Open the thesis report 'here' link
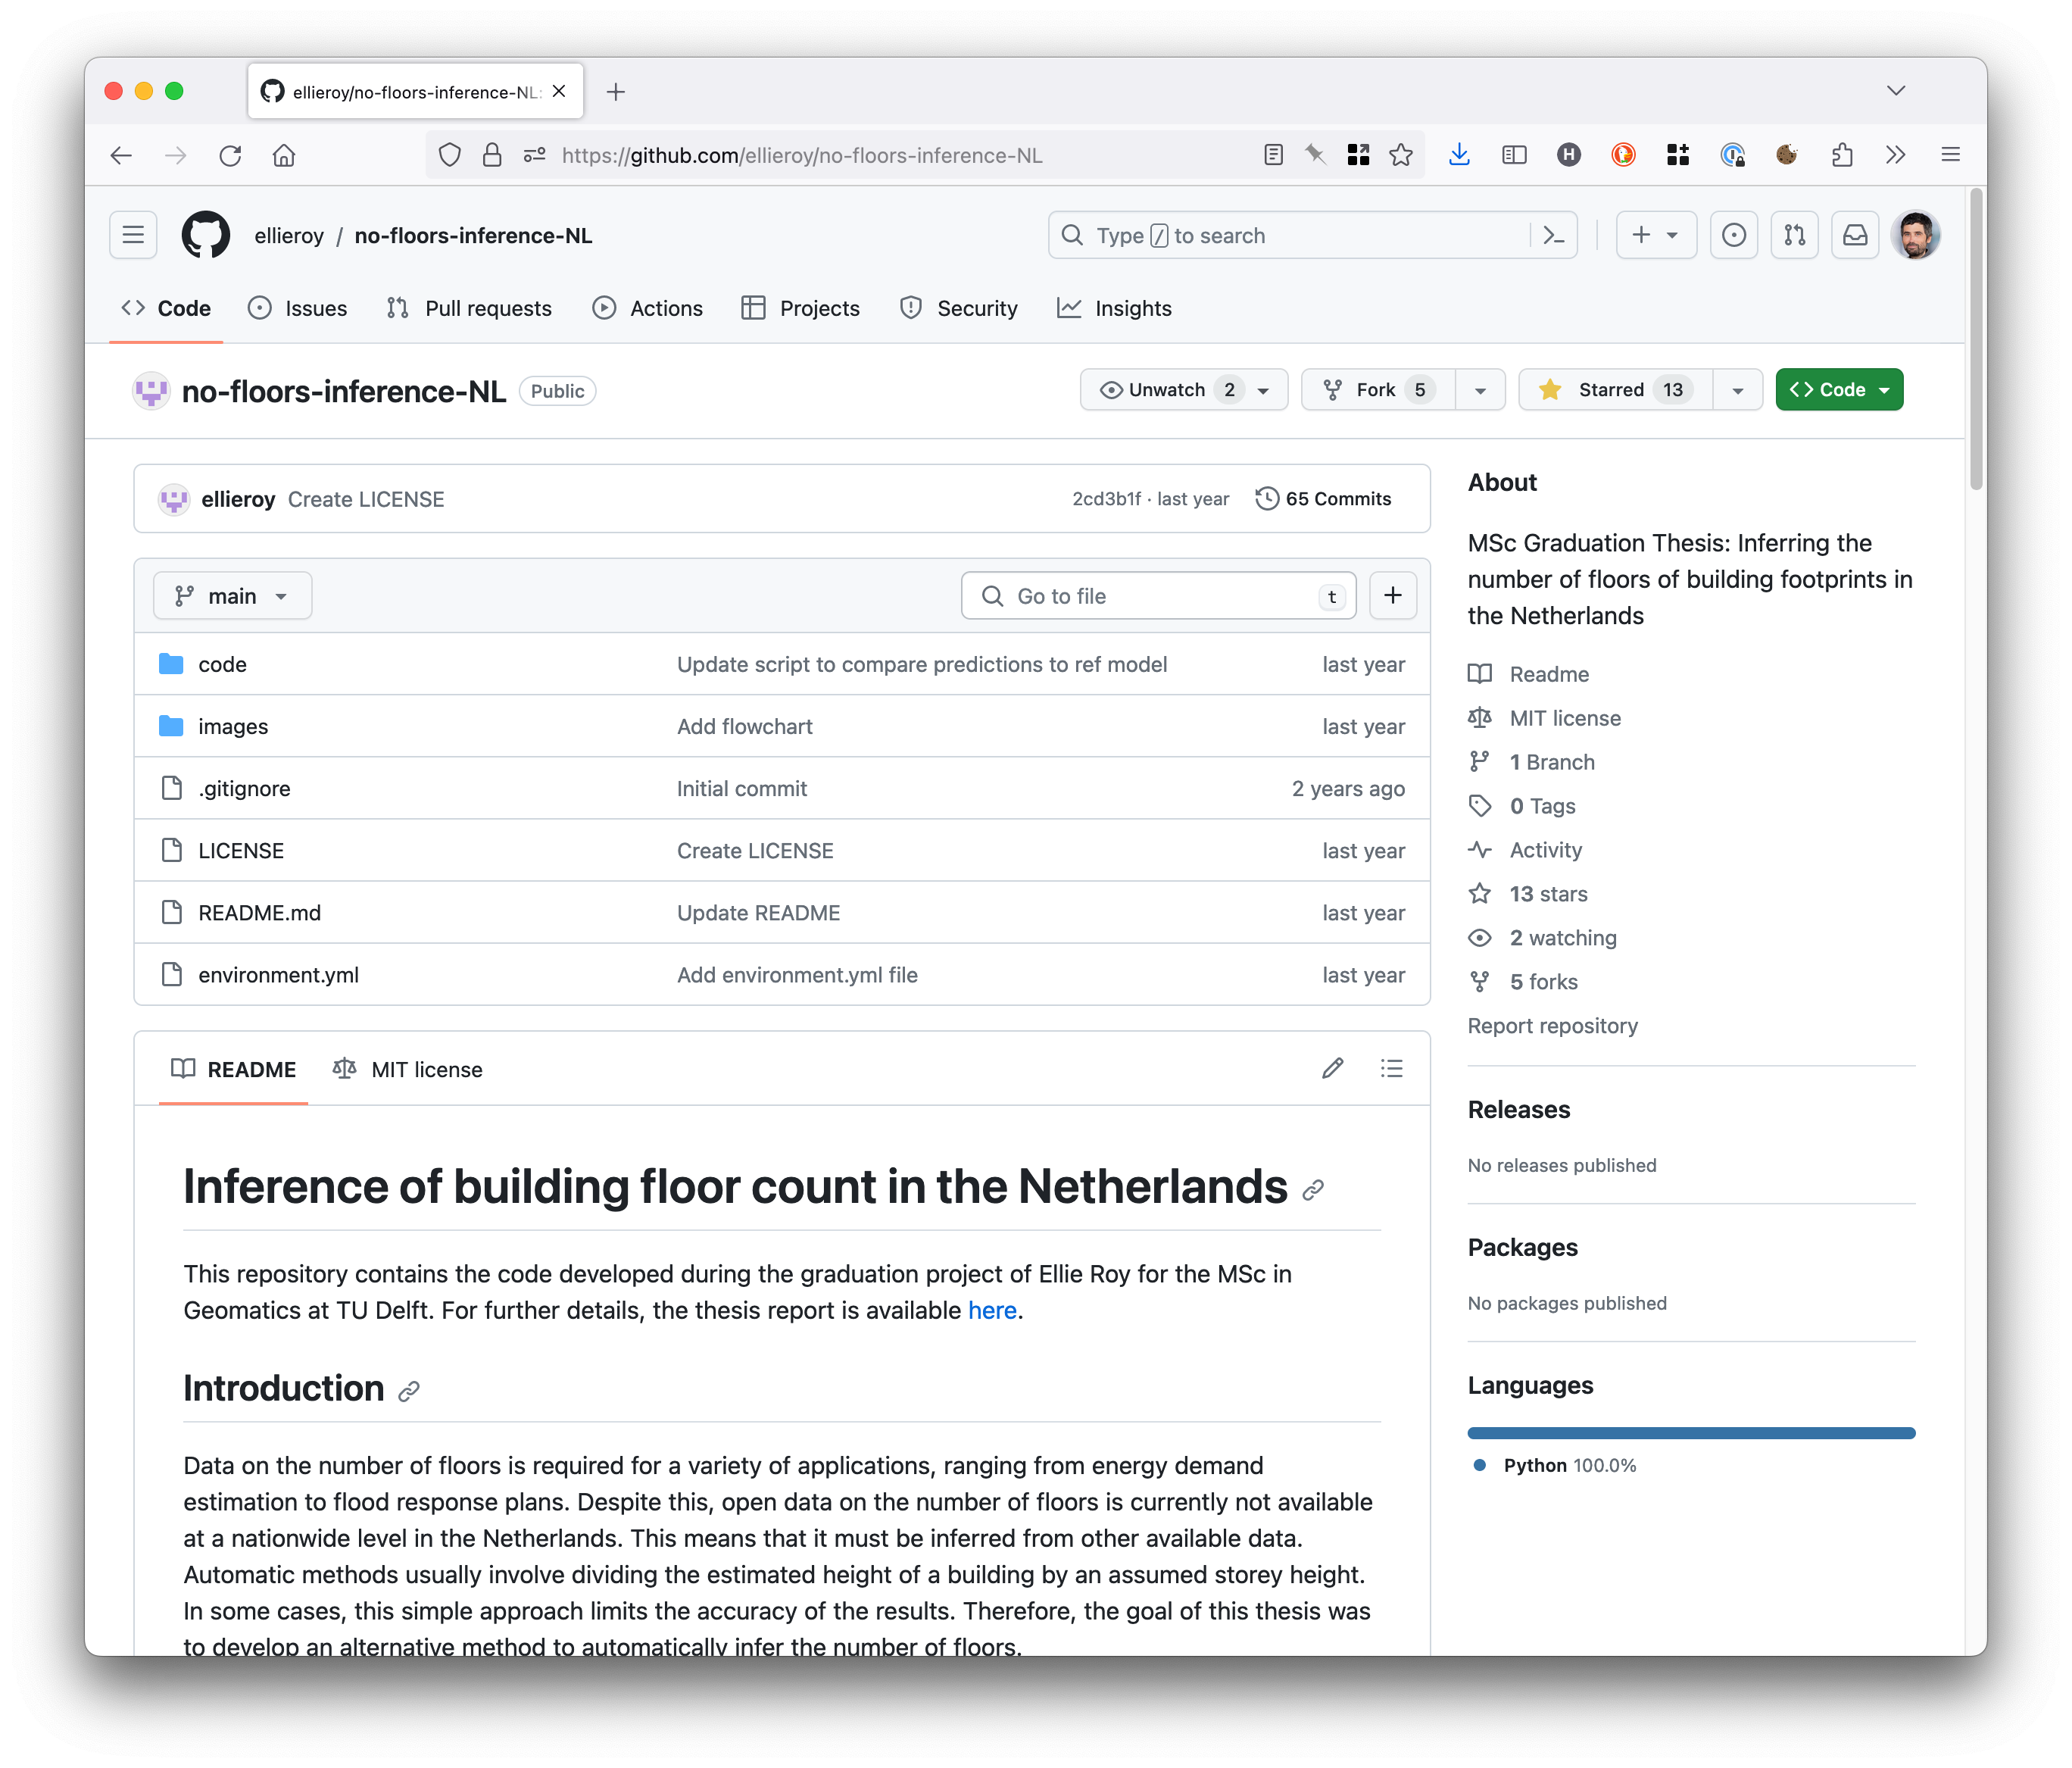Viewport: 2072px width, 1768px height. [992, 1310]
